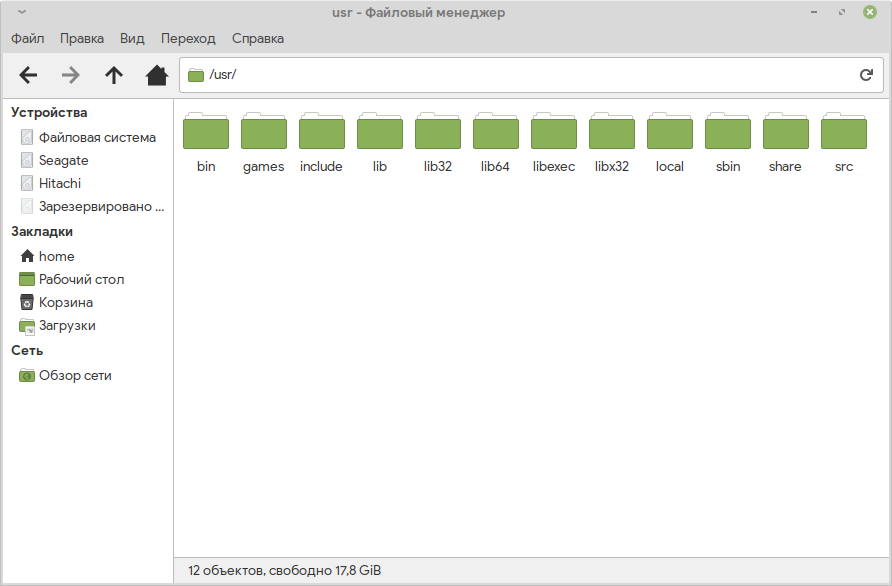
Task: Open the Файл menu
Action: pos(27,39)
